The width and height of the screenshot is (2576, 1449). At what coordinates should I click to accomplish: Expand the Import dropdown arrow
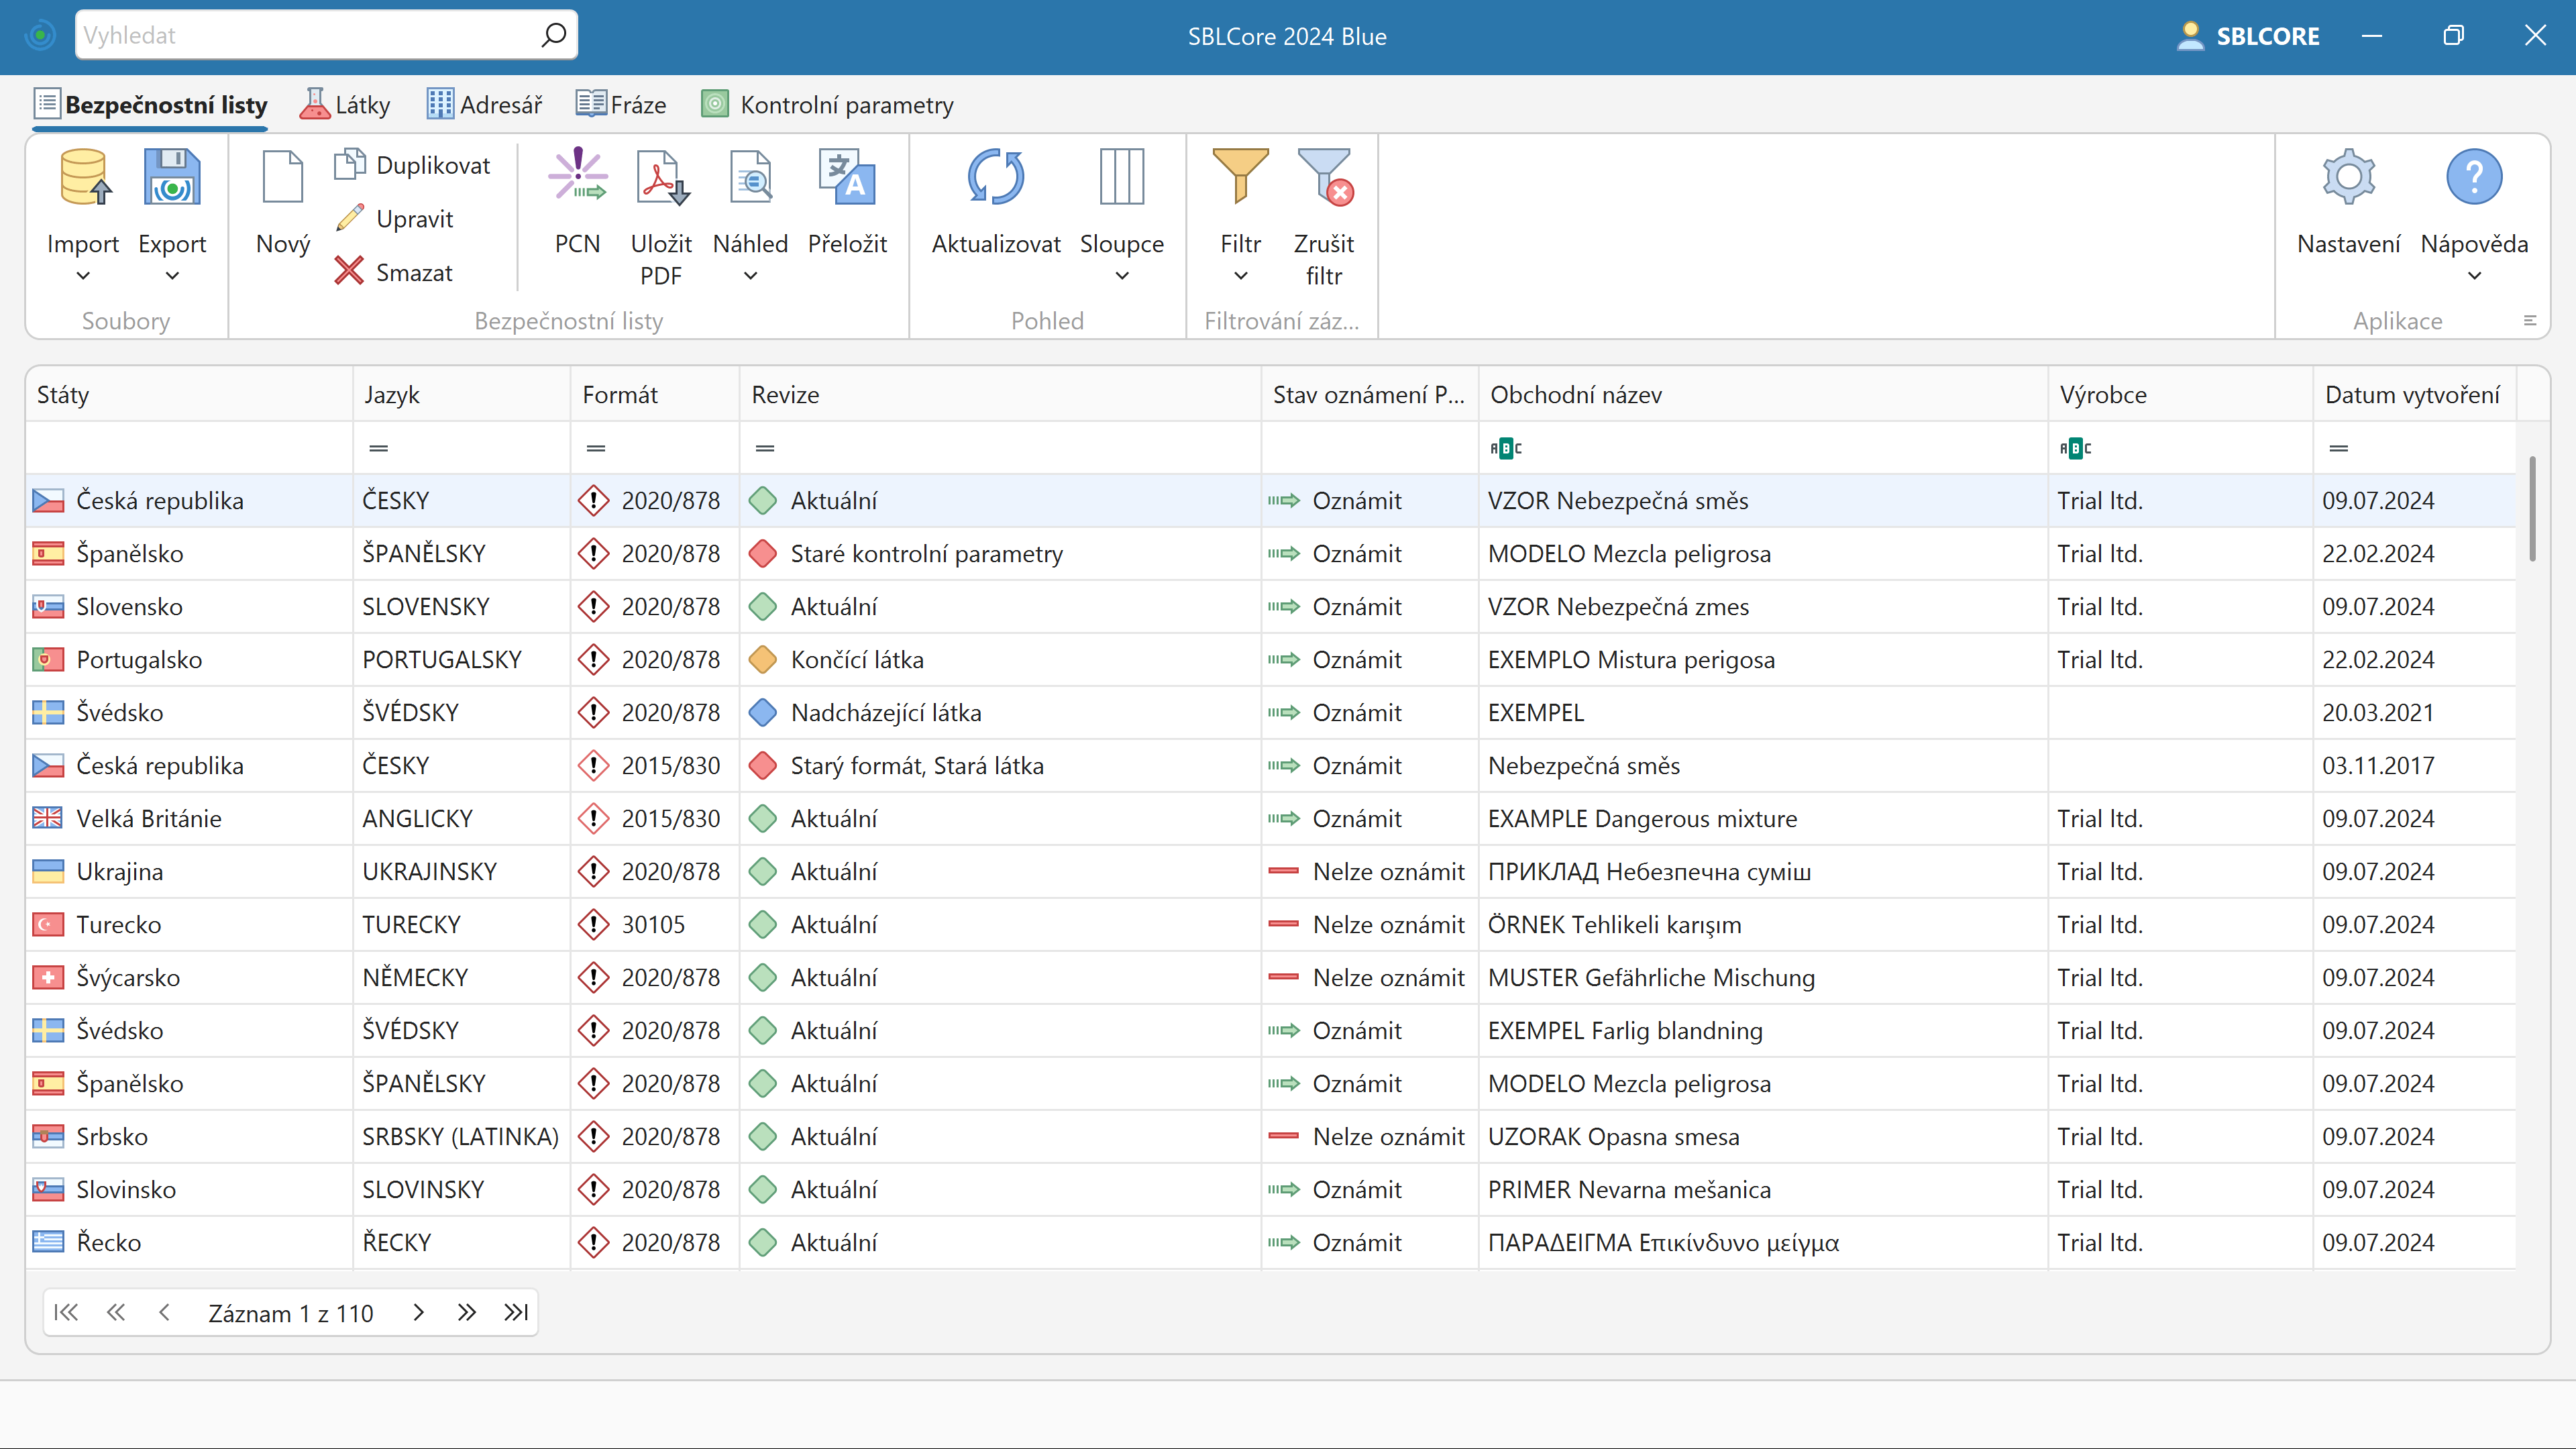point(83,276)
